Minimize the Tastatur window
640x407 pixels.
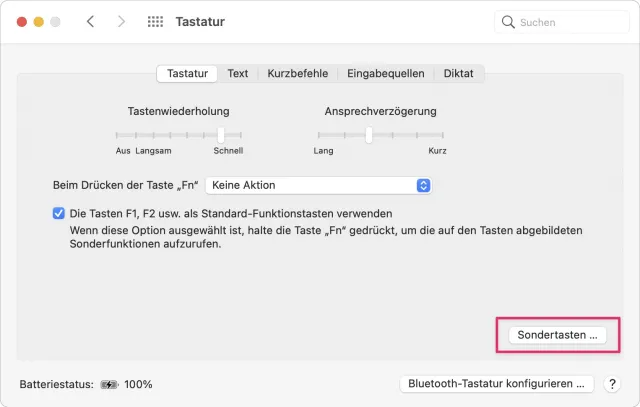click(37, 21)
